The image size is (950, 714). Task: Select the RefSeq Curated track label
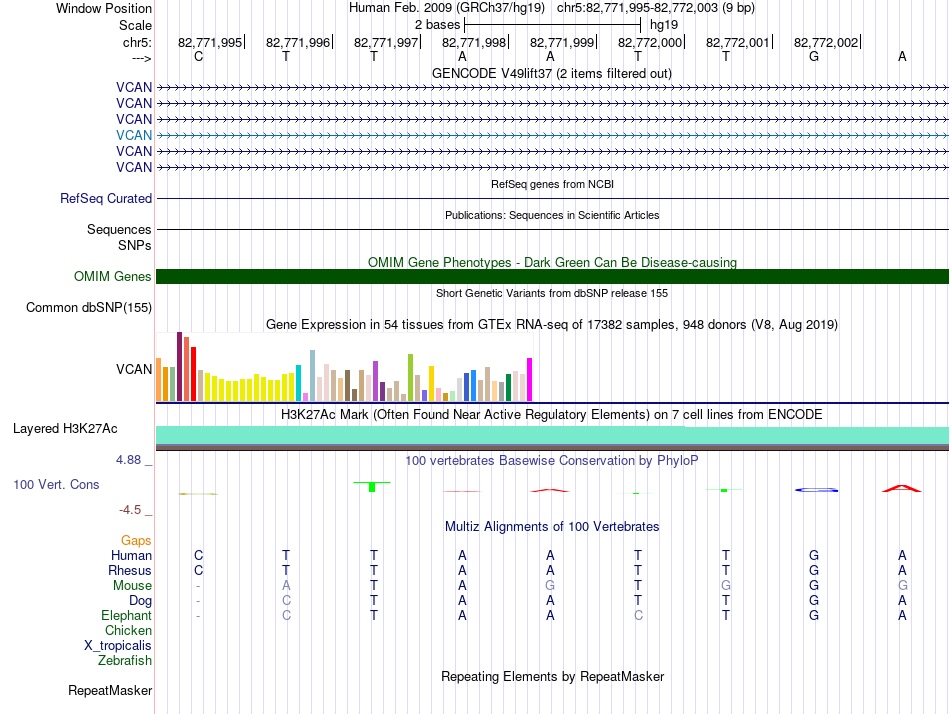[106, 199]
